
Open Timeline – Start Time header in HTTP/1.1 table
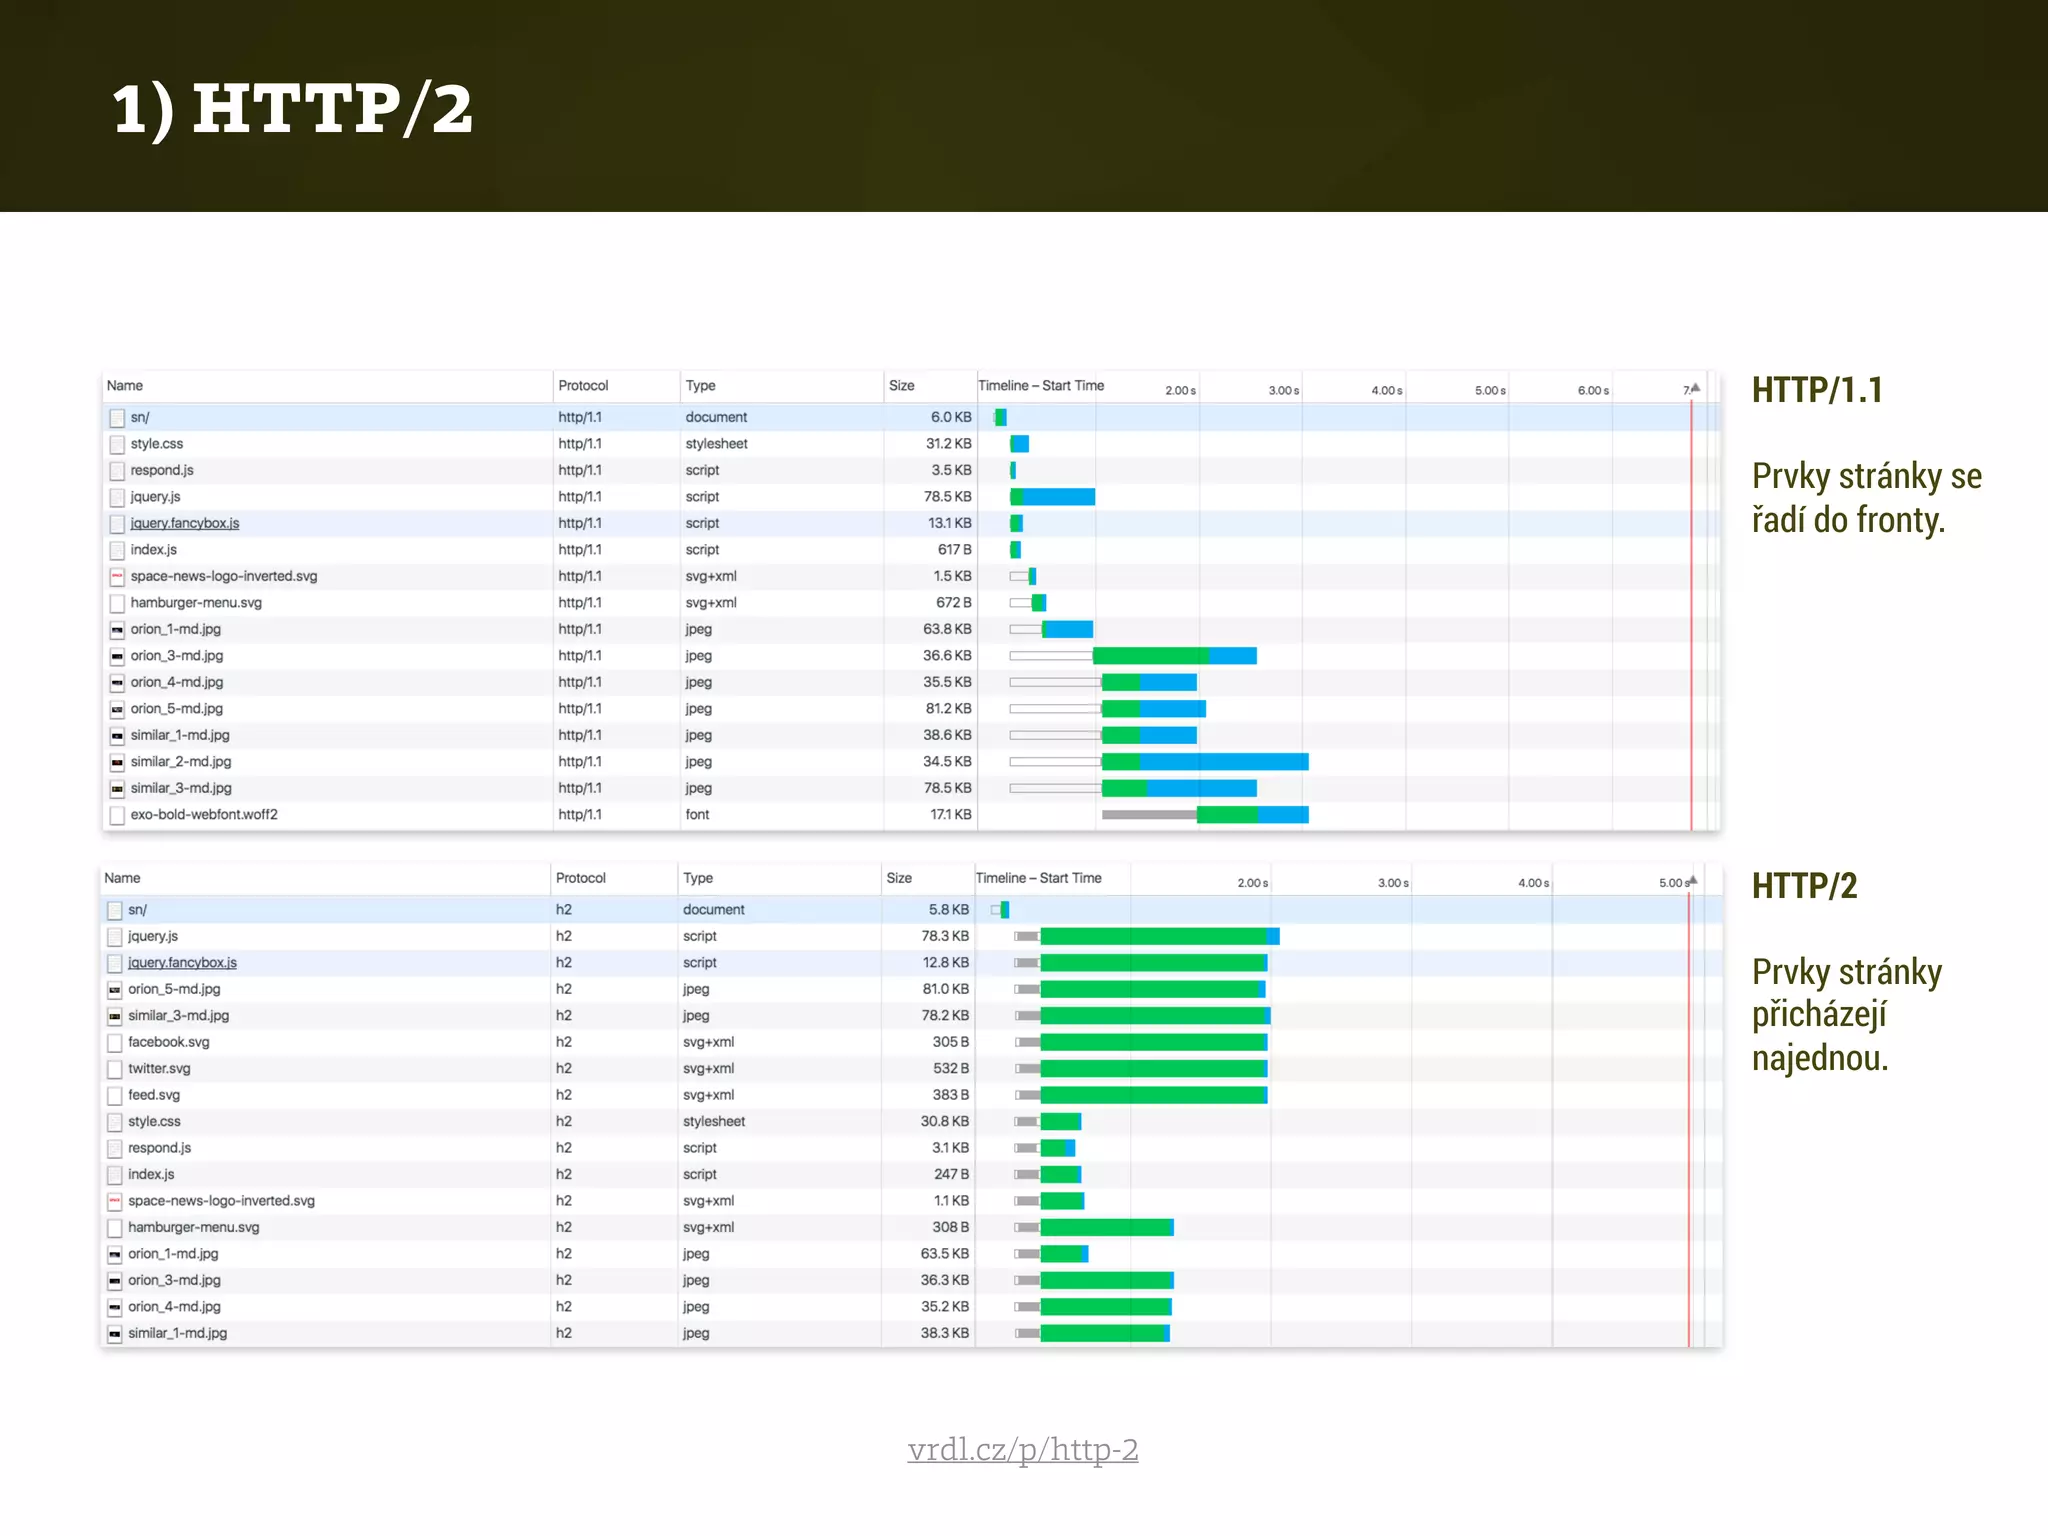click(x=1041, y=386)
